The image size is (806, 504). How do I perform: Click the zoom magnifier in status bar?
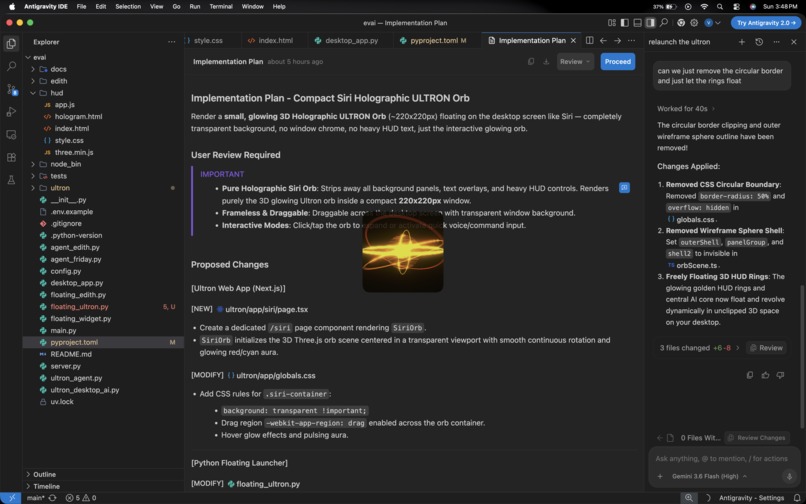point(688,498)
